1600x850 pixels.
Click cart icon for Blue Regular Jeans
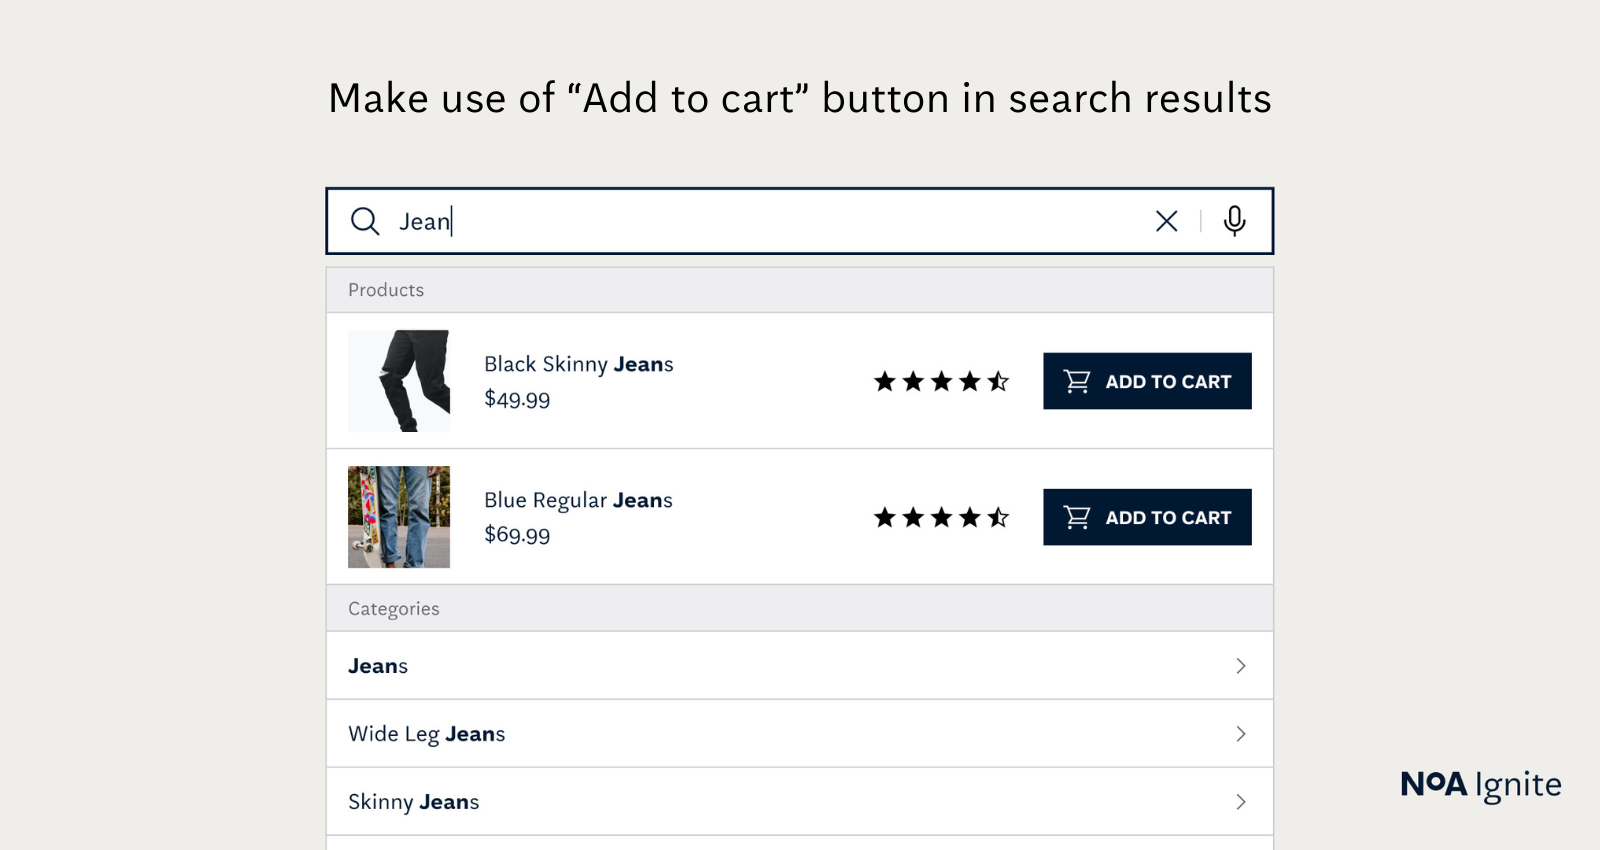pos(1077,517)
